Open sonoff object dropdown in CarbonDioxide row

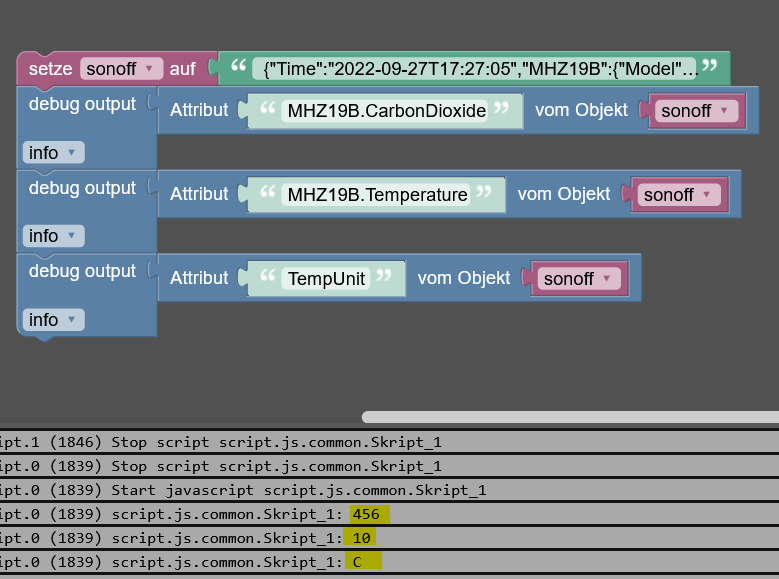coord(696,111)
